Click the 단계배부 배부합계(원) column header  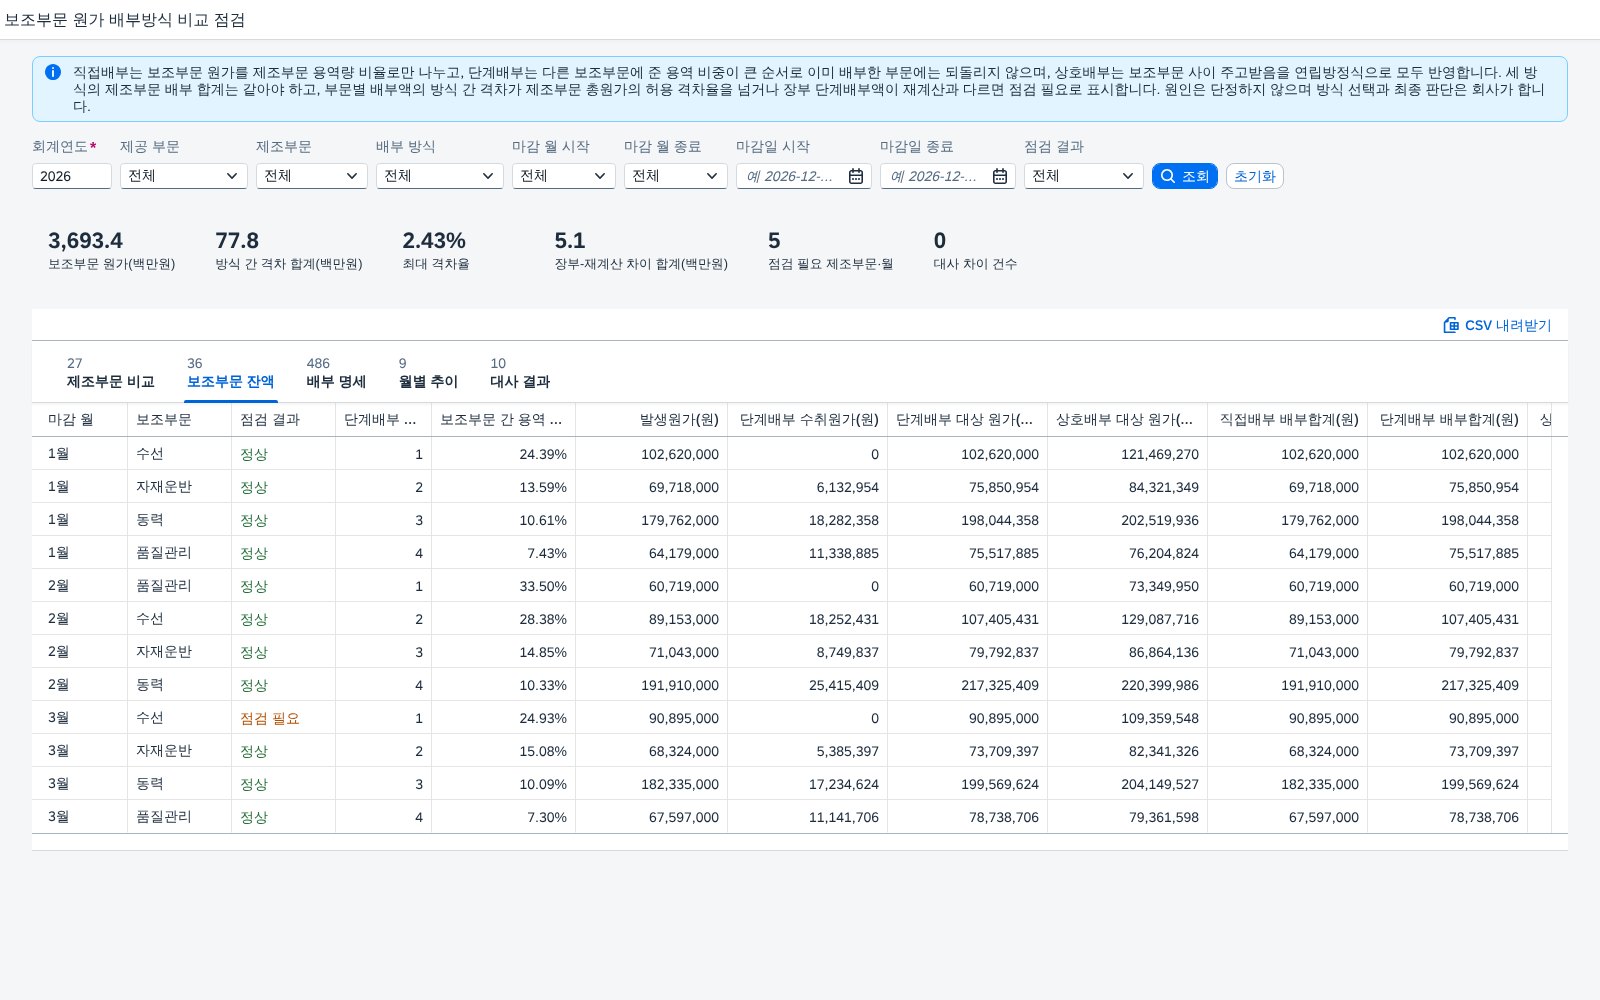[1448, 420]
